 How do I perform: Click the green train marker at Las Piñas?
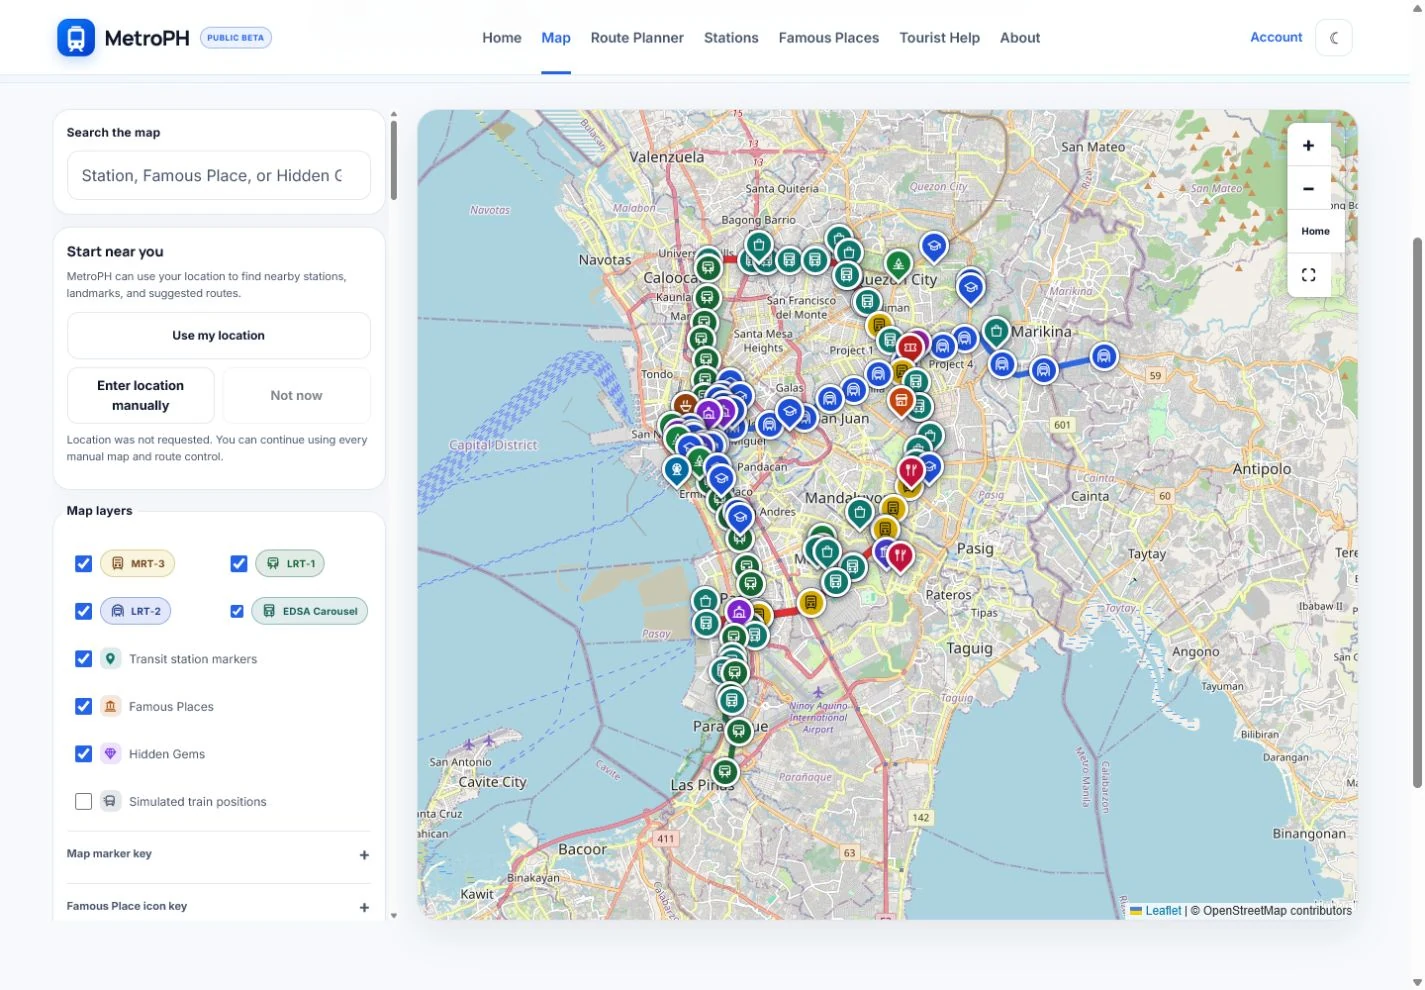pos(725,772)
